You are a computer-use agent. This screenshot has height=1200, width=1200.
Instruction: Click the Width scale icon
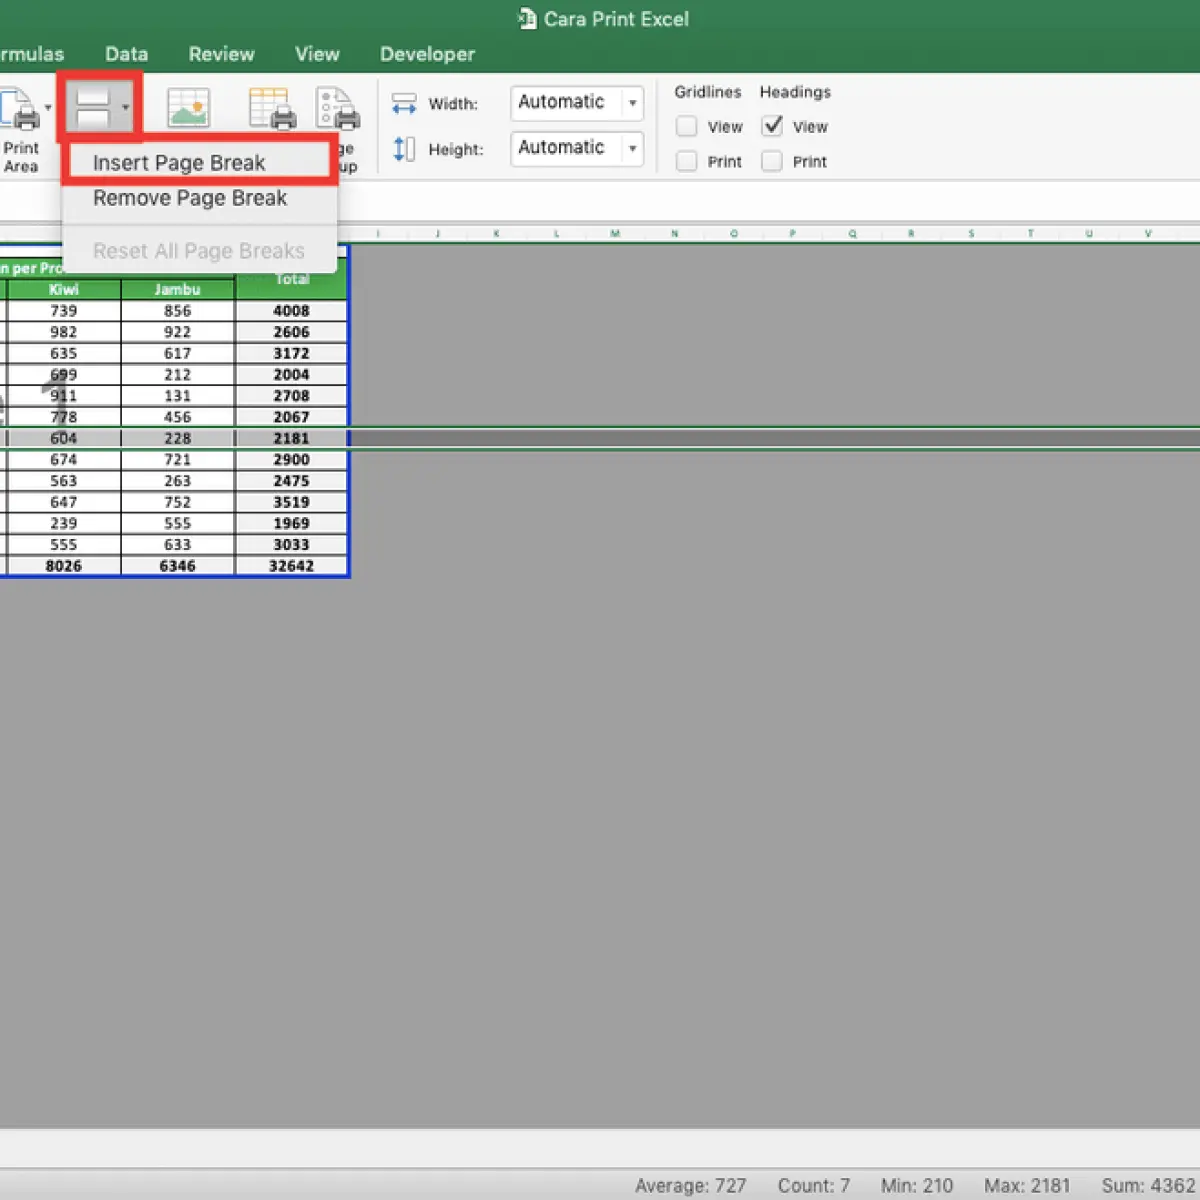click(x=404, y=103)
